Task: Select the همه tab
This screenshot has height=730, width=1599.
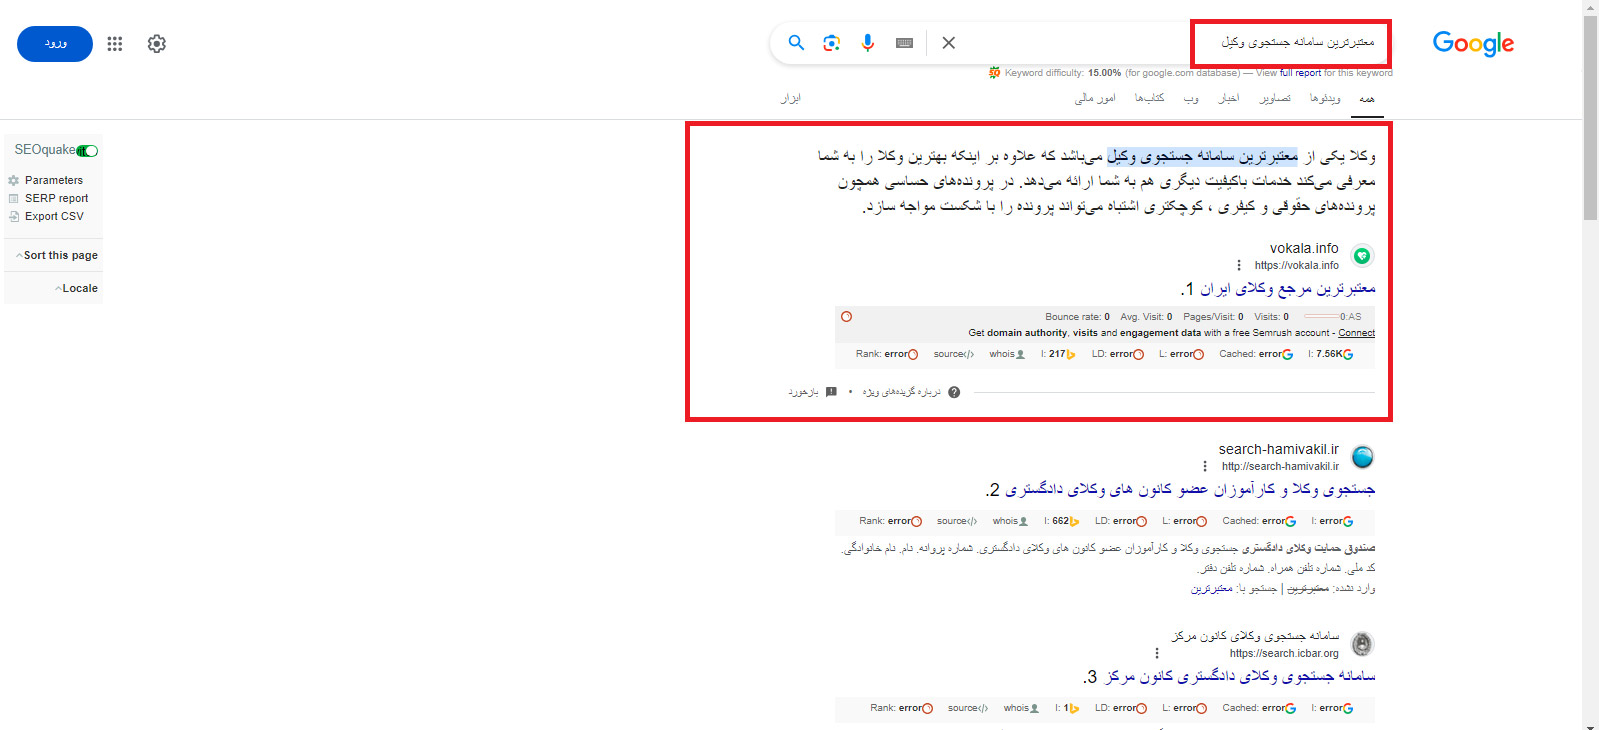Action: point(1367,98)
